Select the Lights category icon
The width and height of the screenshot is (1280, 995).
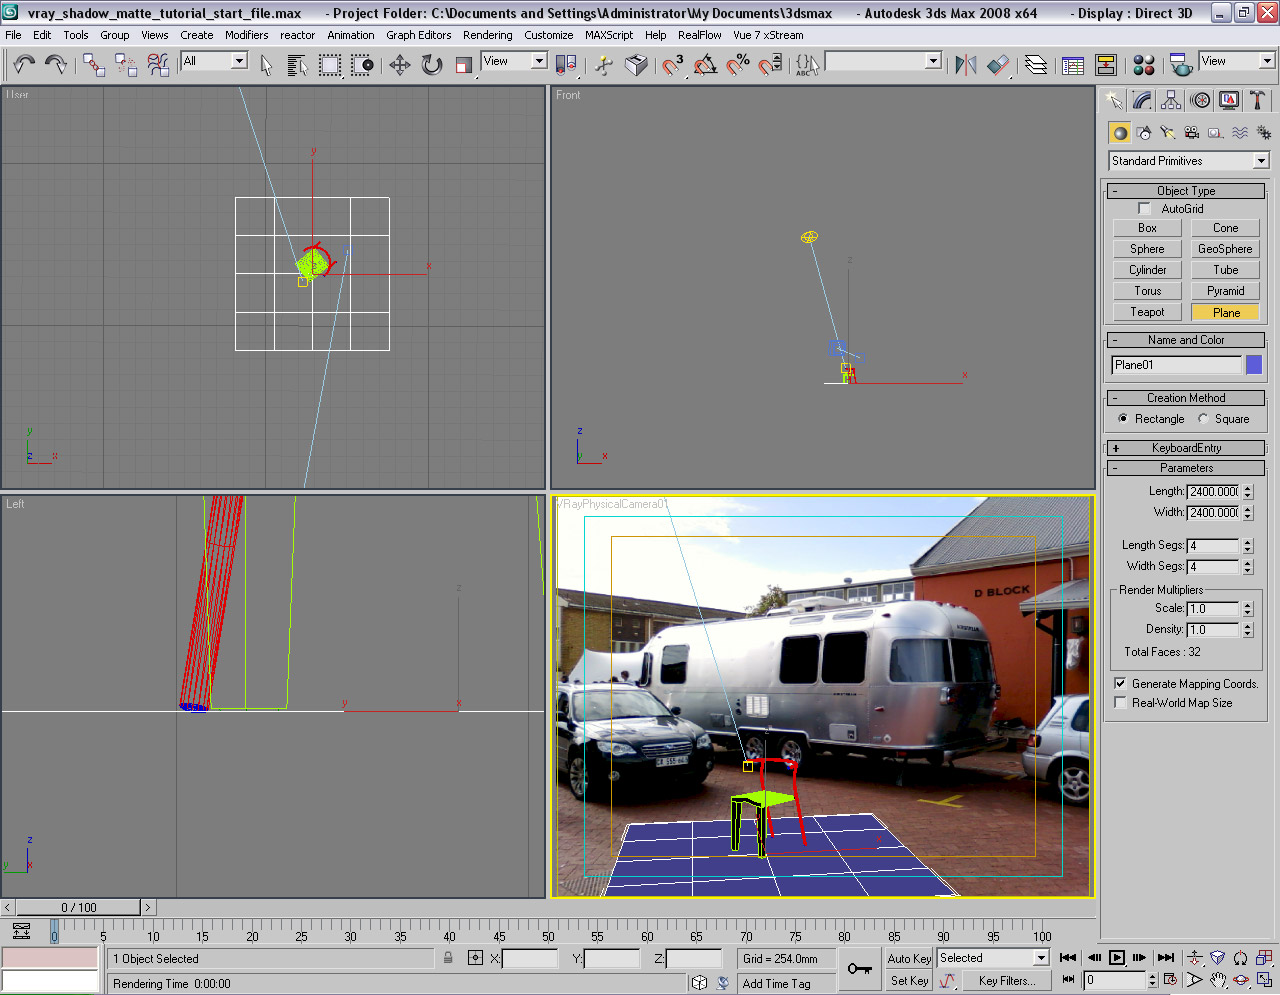pyautogui.click(x=1168, y=132)
